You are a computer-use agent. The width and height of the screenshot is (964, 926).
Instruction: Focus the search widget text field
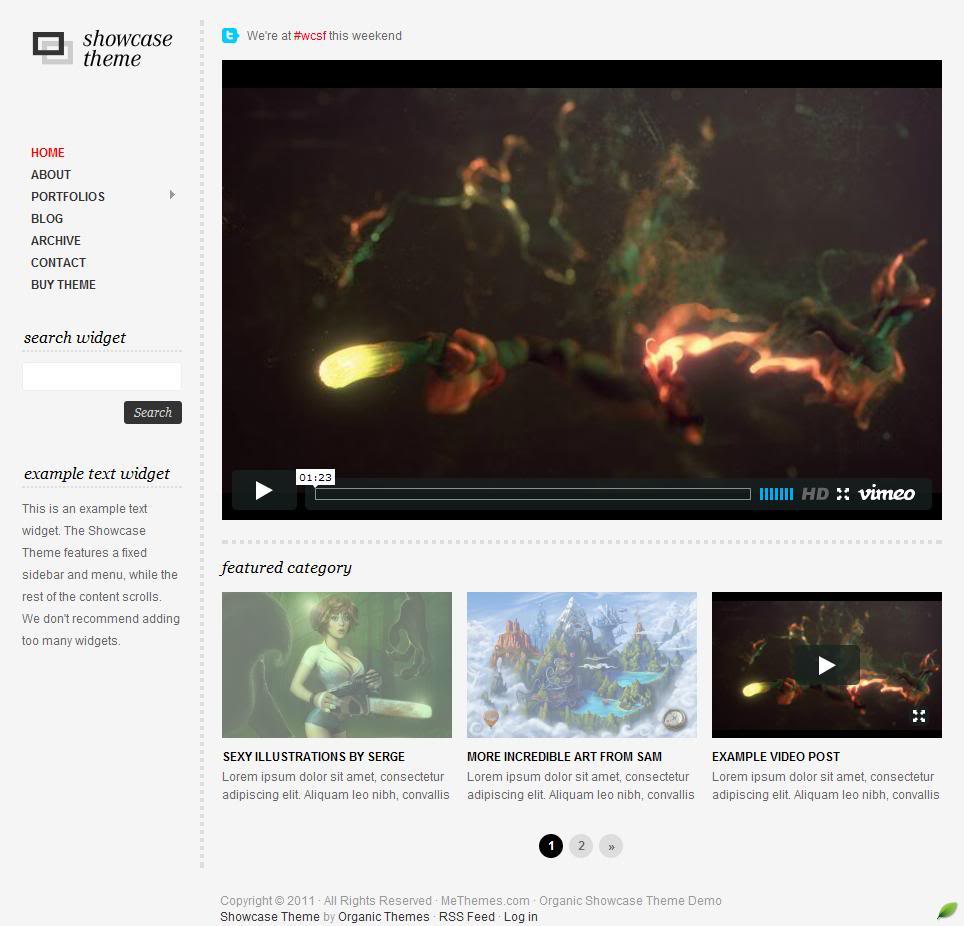tap(102, 376)
